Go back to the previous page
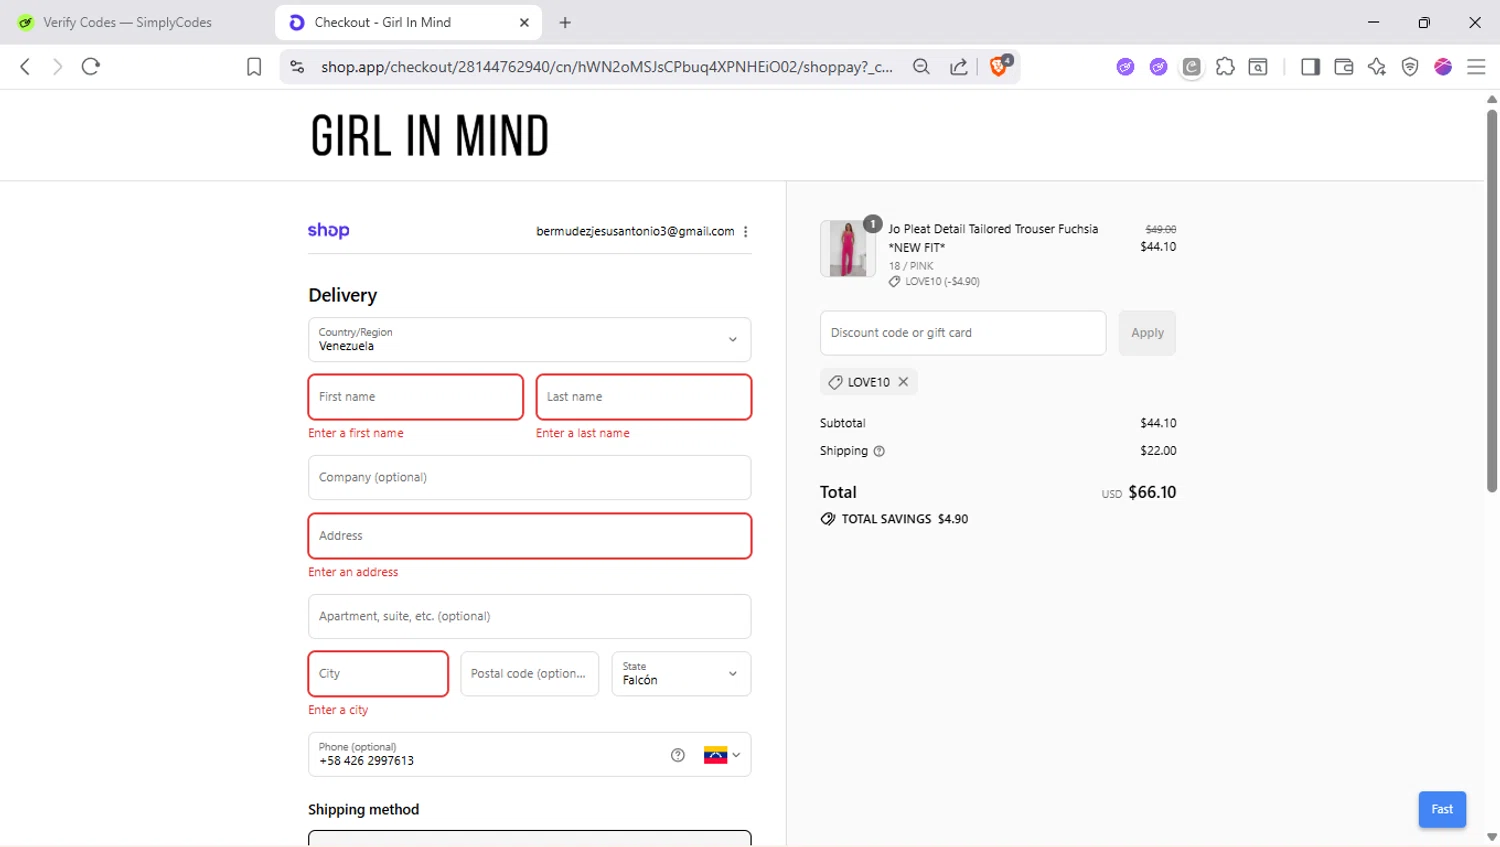The width and height of the screenshot is (1500, 847). (x=25, y=67)
